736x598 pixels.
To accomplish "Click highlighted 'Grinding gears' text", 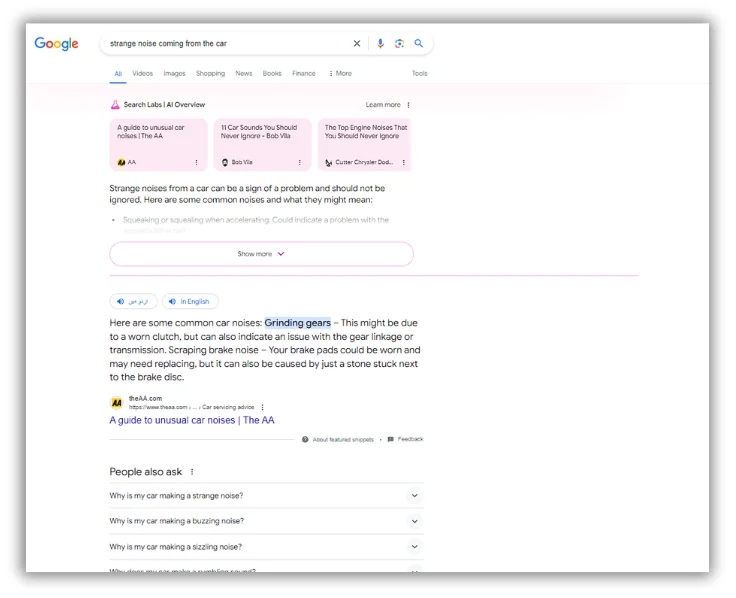I will pyautogui.click(x=298, y=323).
